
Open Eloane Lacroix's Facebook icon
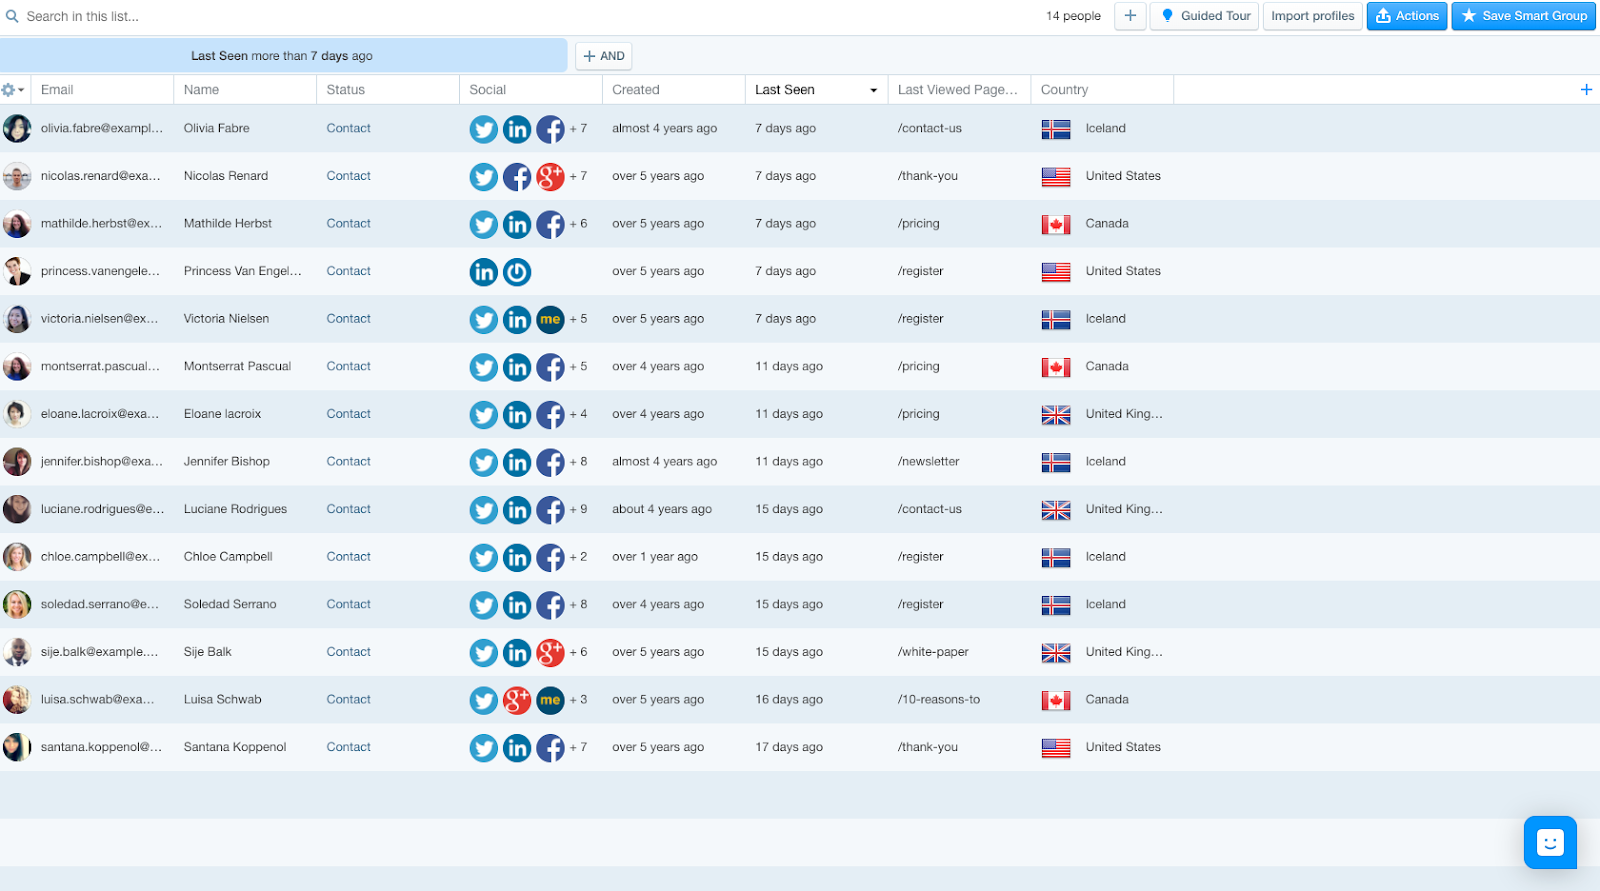tap(550, 415)
